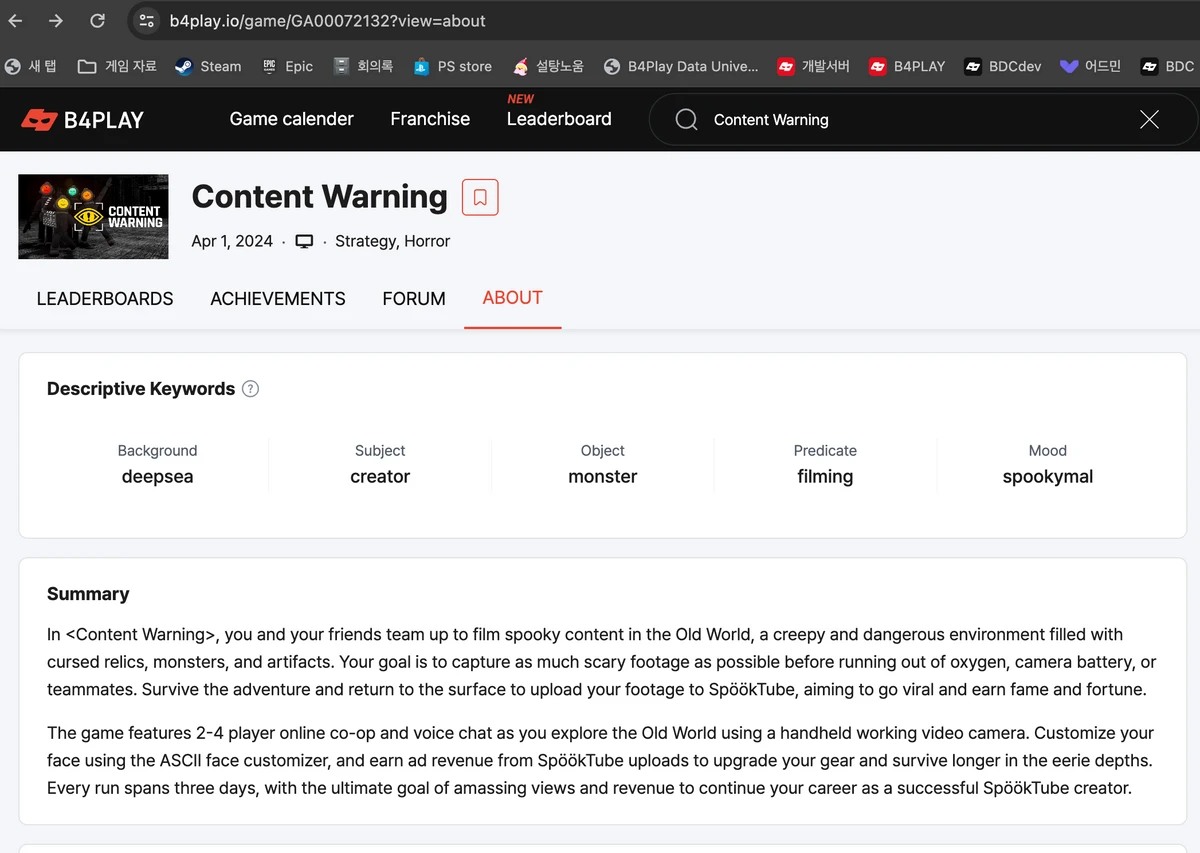Open the BDCdev bookmark
The width and height of the screenshot is (1200, 853).
(1002, 66)
